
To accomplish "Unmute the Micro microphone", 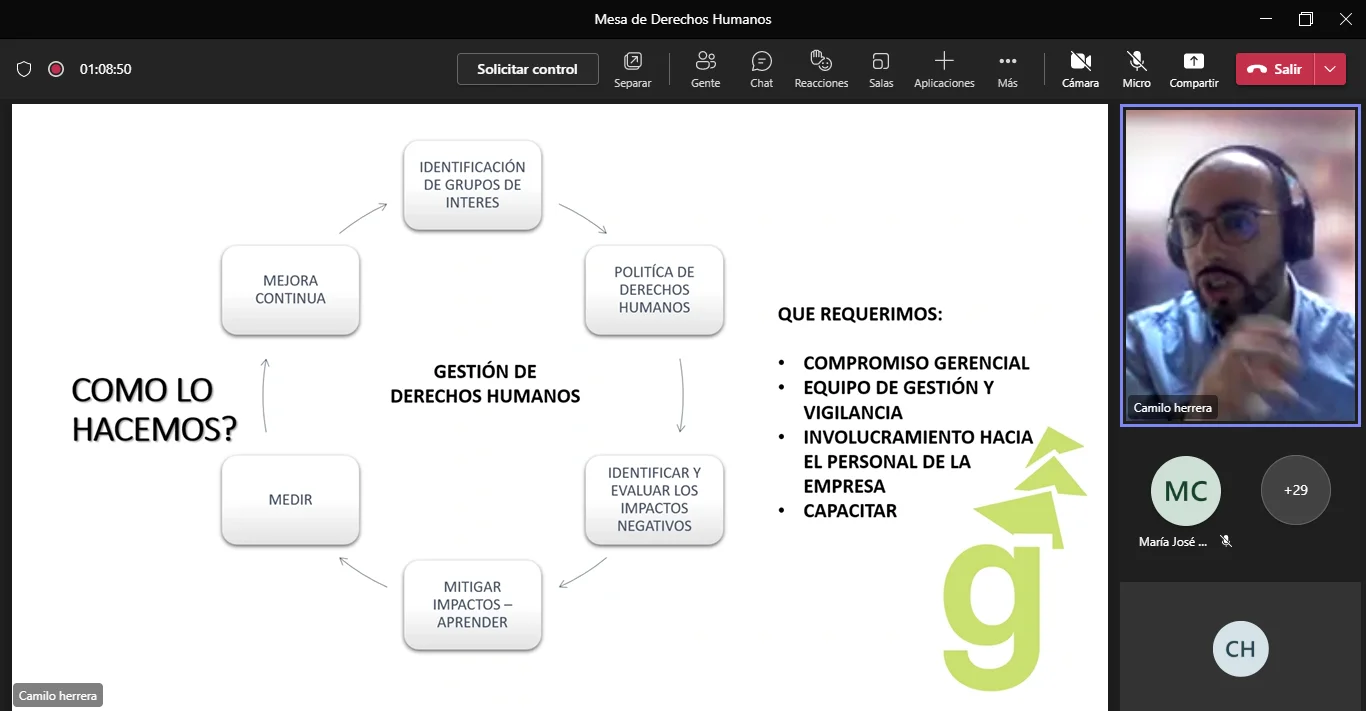I will tap(1136, 69).
